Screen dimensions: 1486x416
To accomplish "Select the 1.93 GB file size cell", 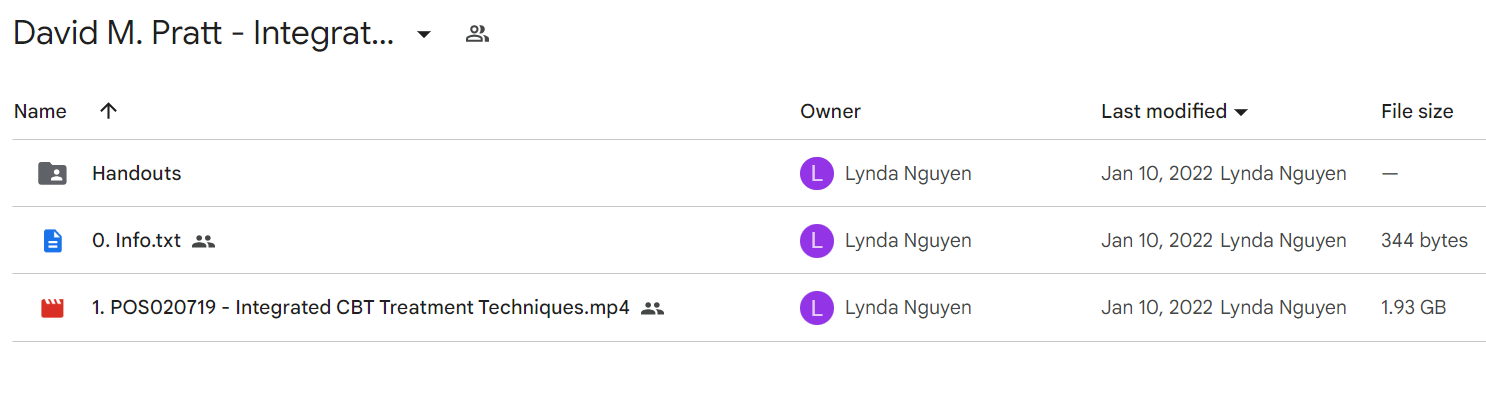I will point(1413,308).
